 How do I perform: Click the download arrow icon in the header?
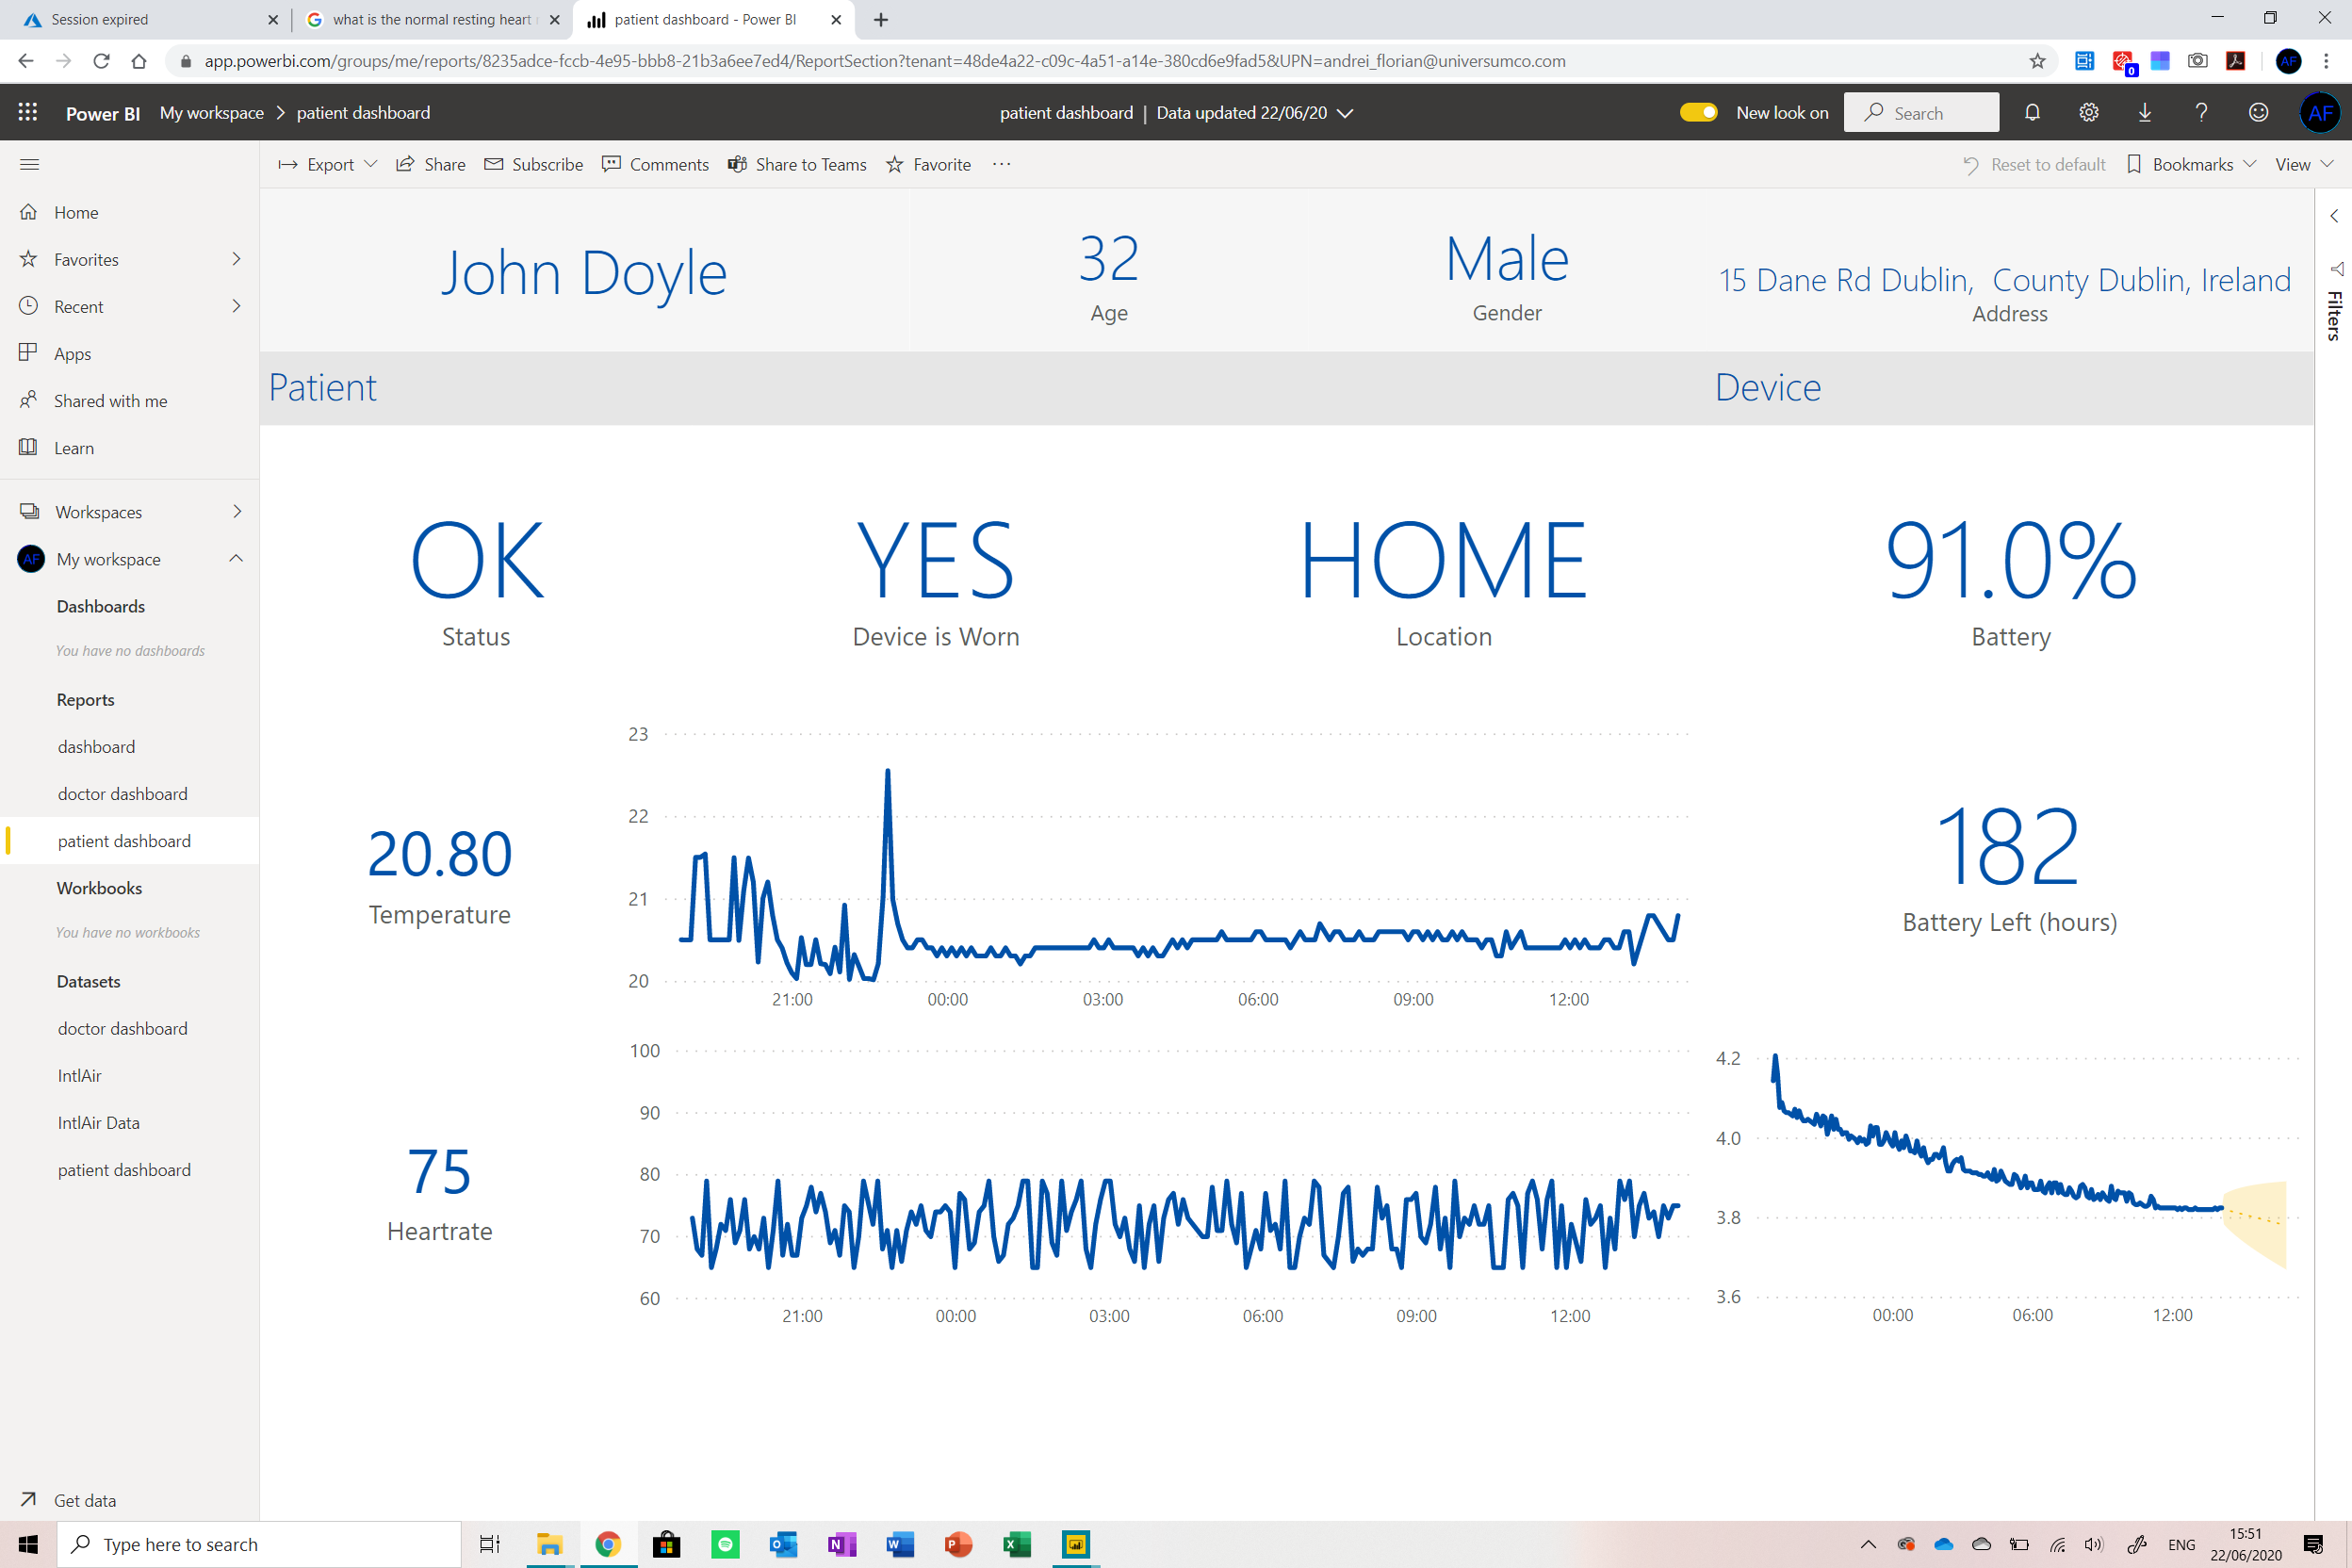pyautogui.click(x=2144, y=113)
